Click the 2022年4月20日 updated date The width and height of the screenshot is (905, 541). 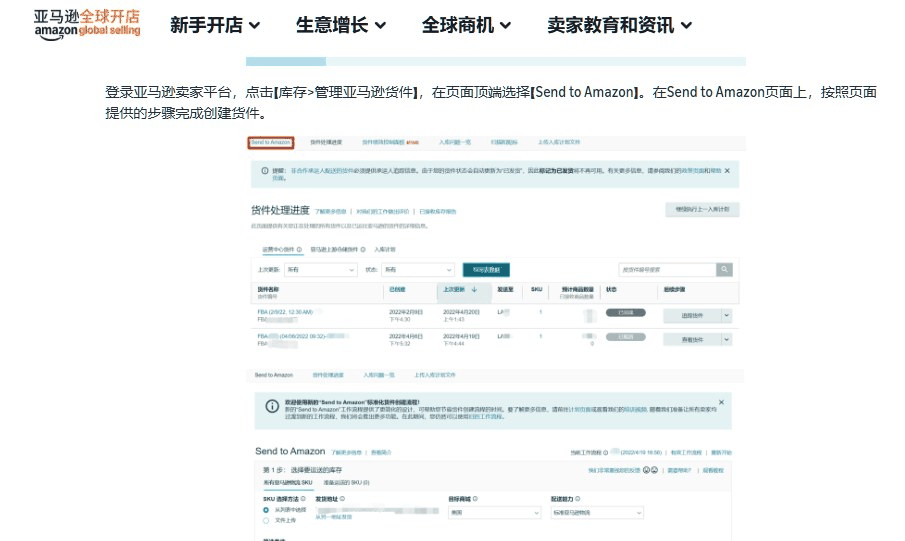coord(461,312)
